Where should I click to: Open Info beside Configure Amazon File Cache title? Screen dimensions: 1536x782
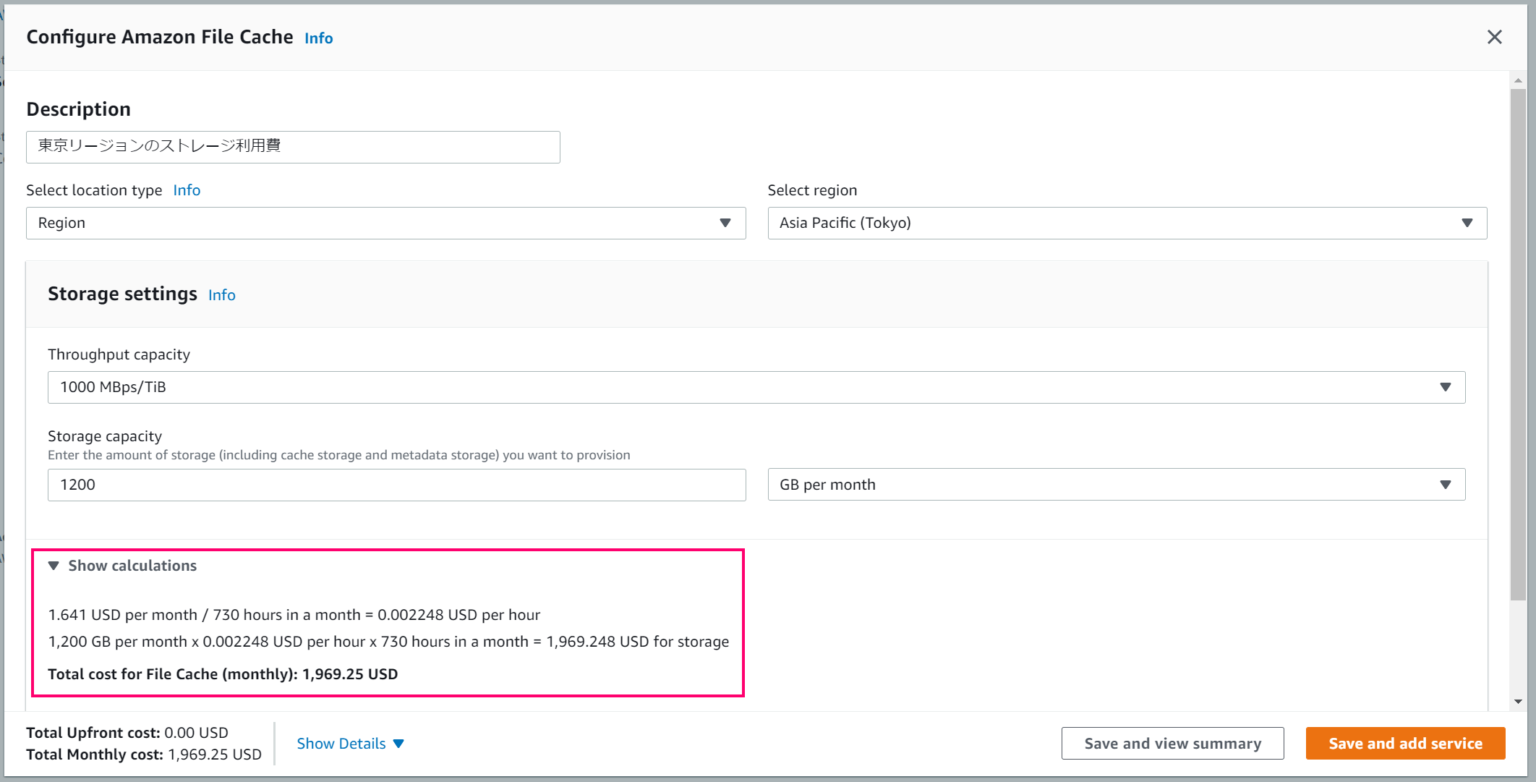318,37
